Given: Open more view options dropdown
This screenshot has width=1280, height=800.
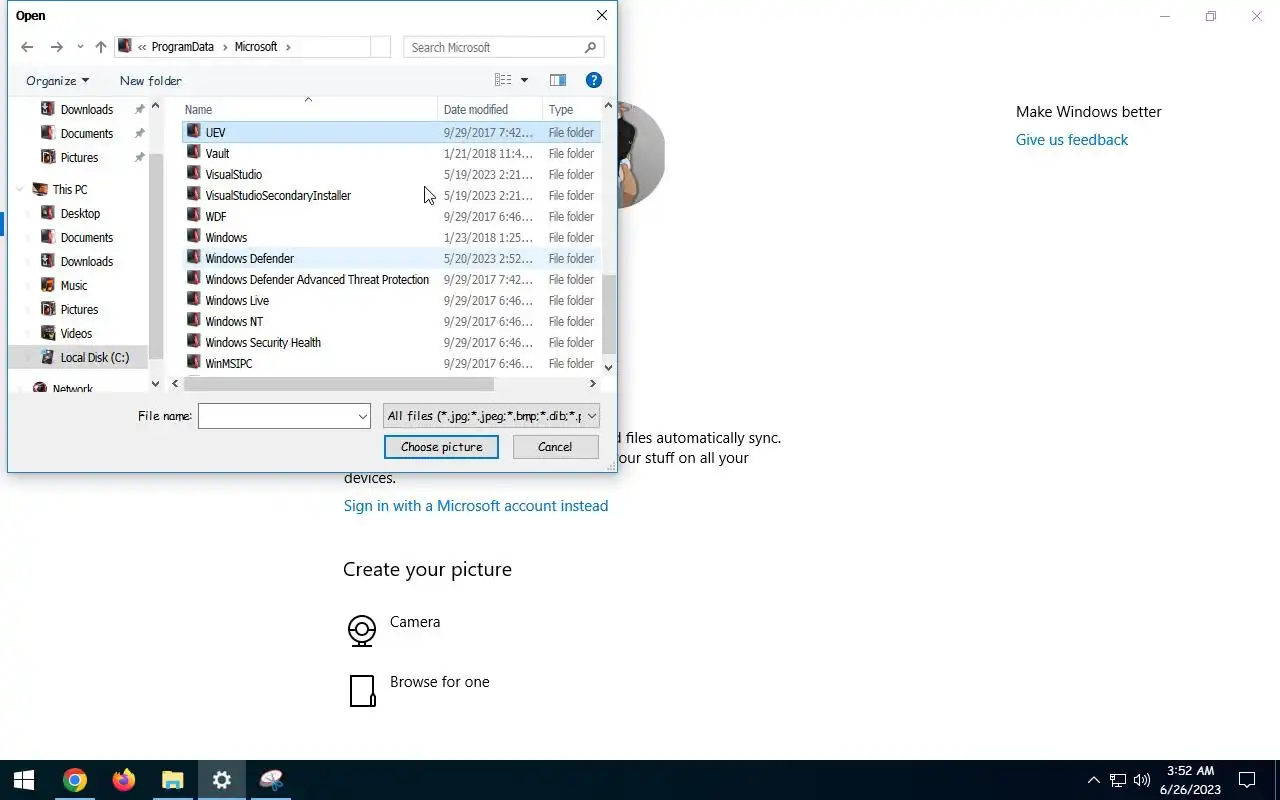Looking at the screenshot, I should pos(524,80).
